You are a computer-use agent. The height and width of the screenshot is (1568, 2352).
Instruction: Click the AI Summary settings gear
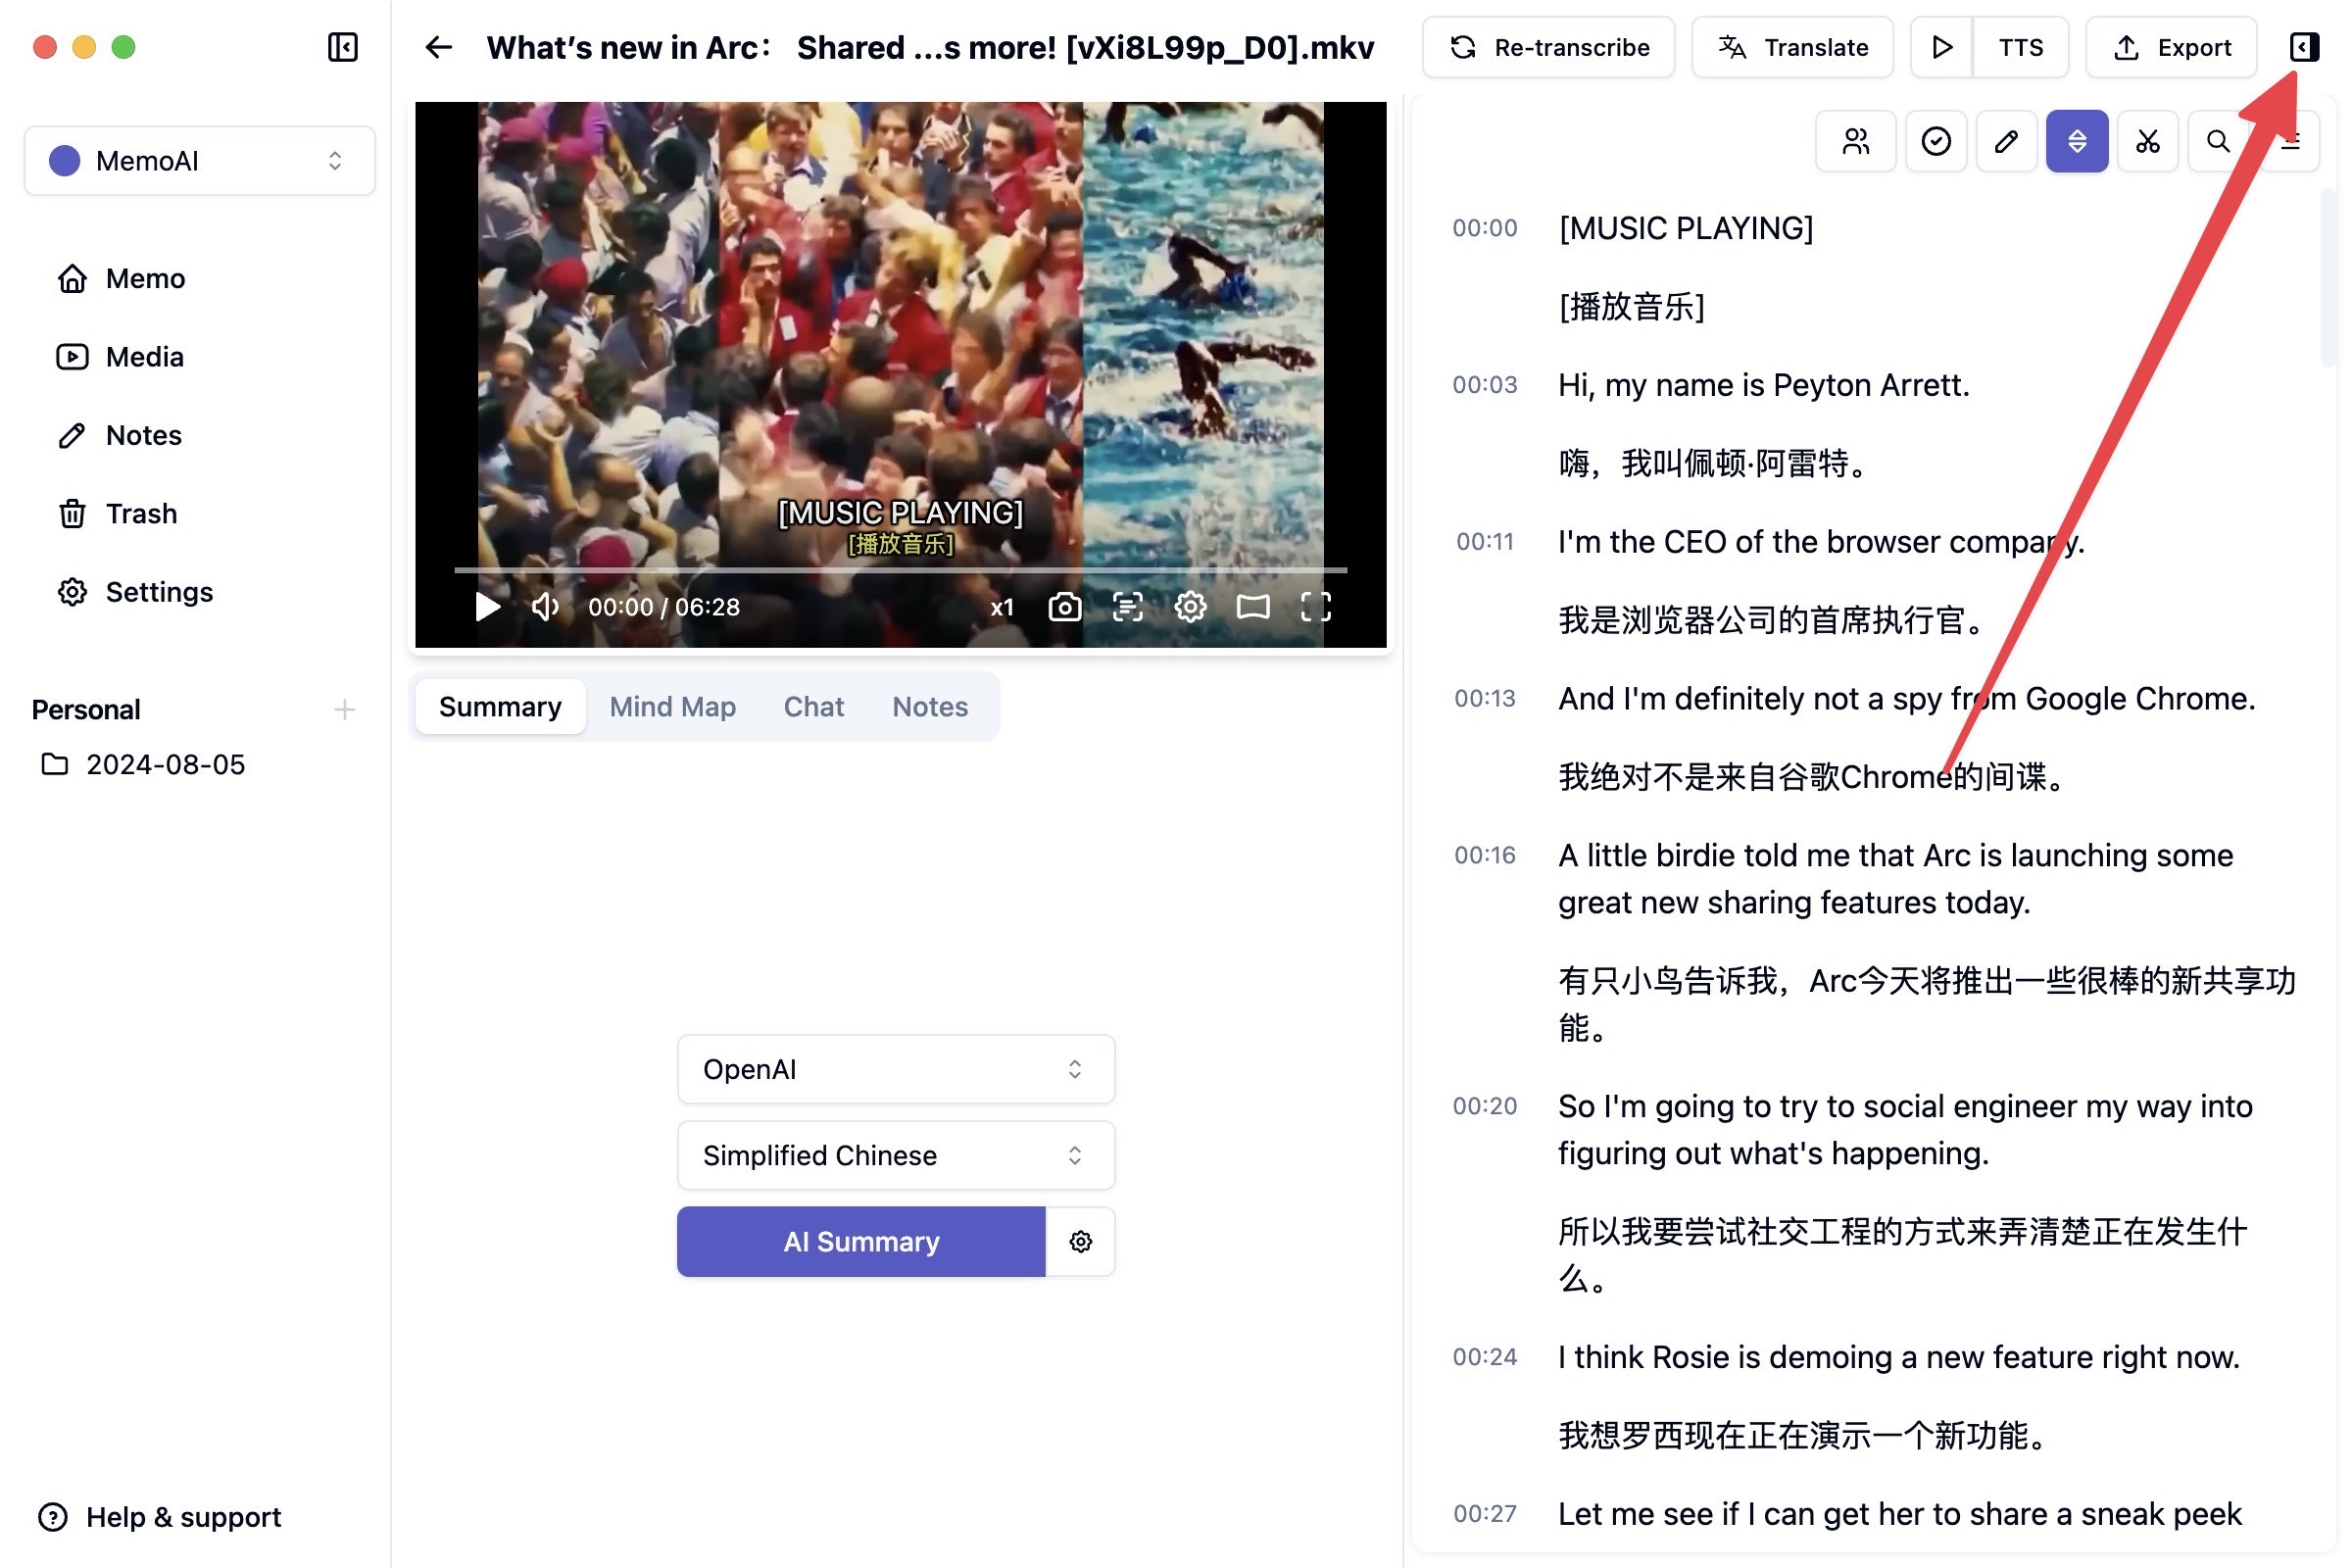pos(1083,1241)
